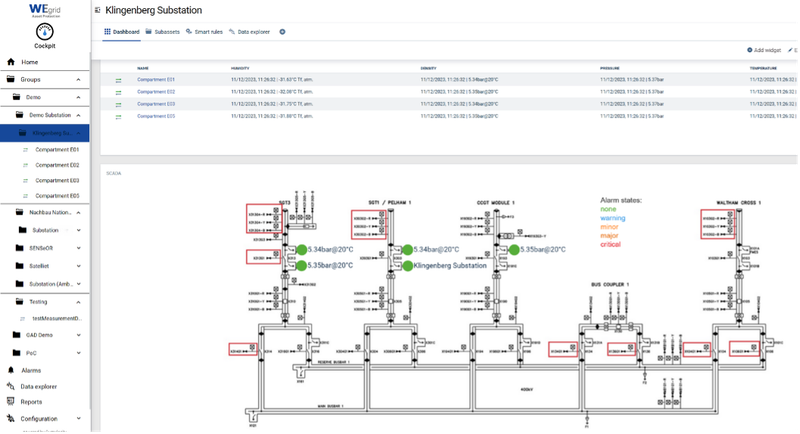Click the device icon in Compartment E03 row

[x=118, y=105]
